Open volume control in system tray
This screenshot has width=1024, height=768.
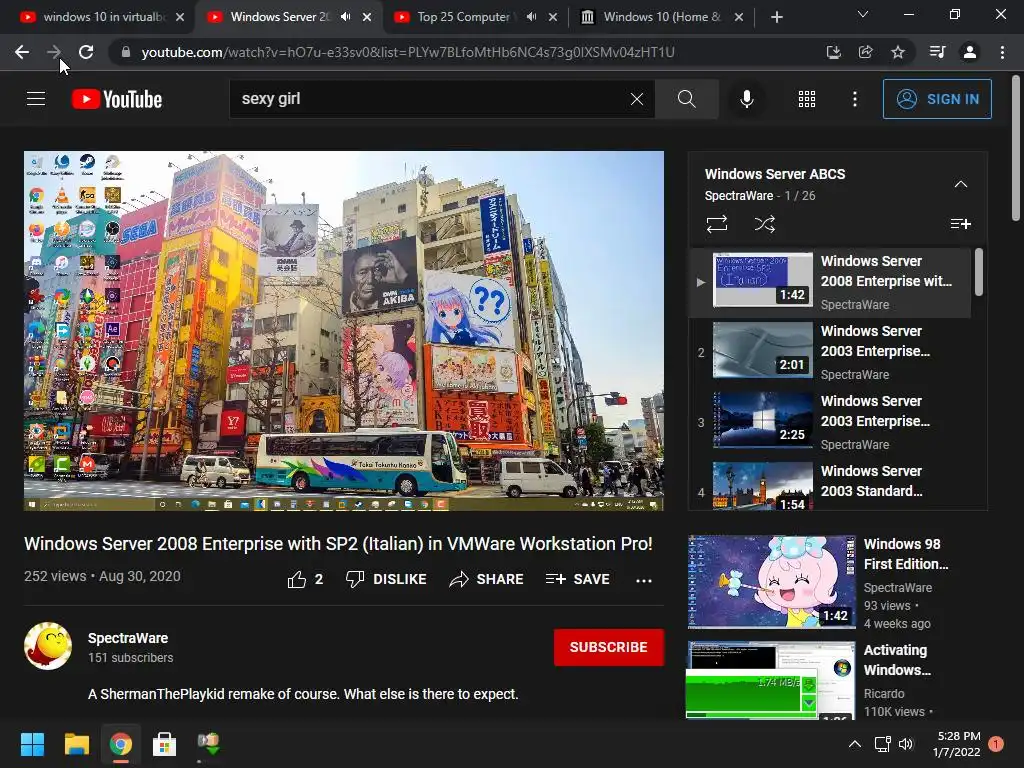point(906,744)
